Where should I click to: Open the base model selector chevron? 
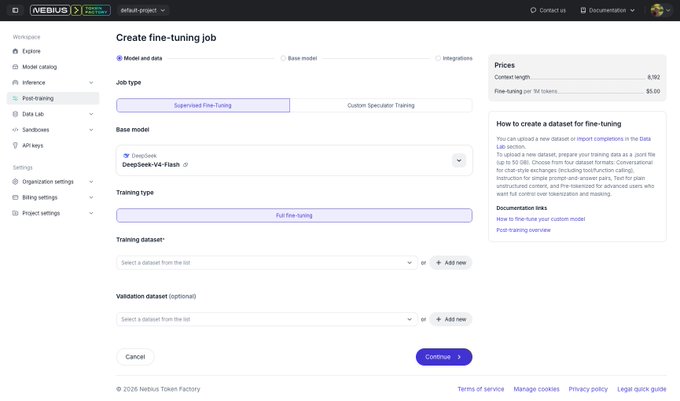click(459, 160)
